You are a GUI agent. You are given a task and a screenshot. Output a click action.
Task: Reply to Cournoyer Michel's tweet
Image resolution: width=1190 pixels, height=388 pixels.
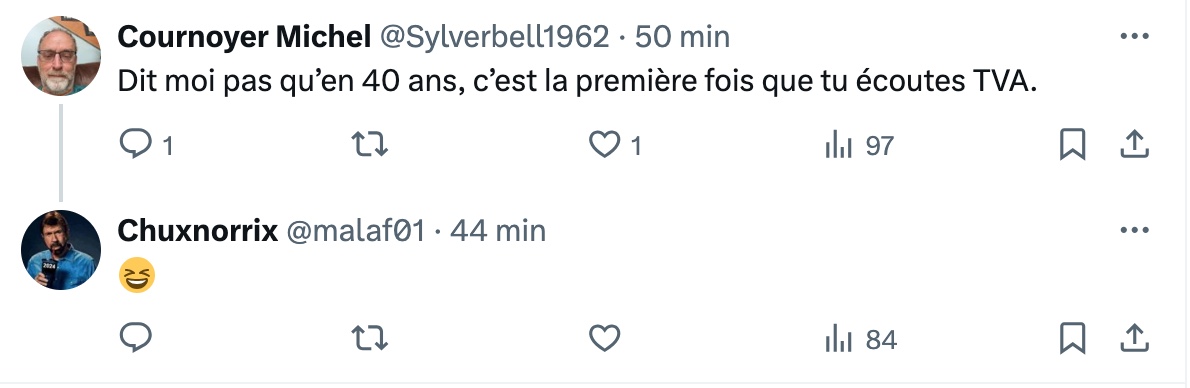[x=146, y=144]
